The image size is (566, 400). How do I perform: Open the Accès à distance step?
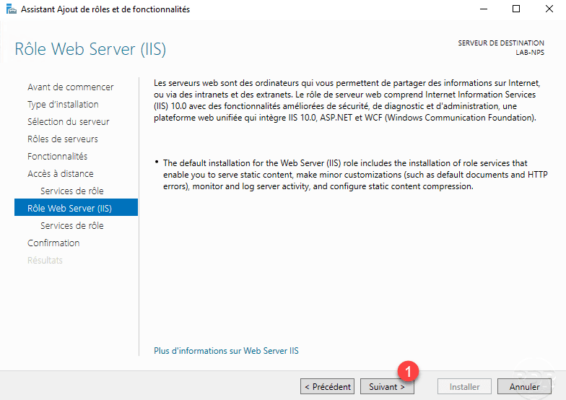tap(60, 174)
